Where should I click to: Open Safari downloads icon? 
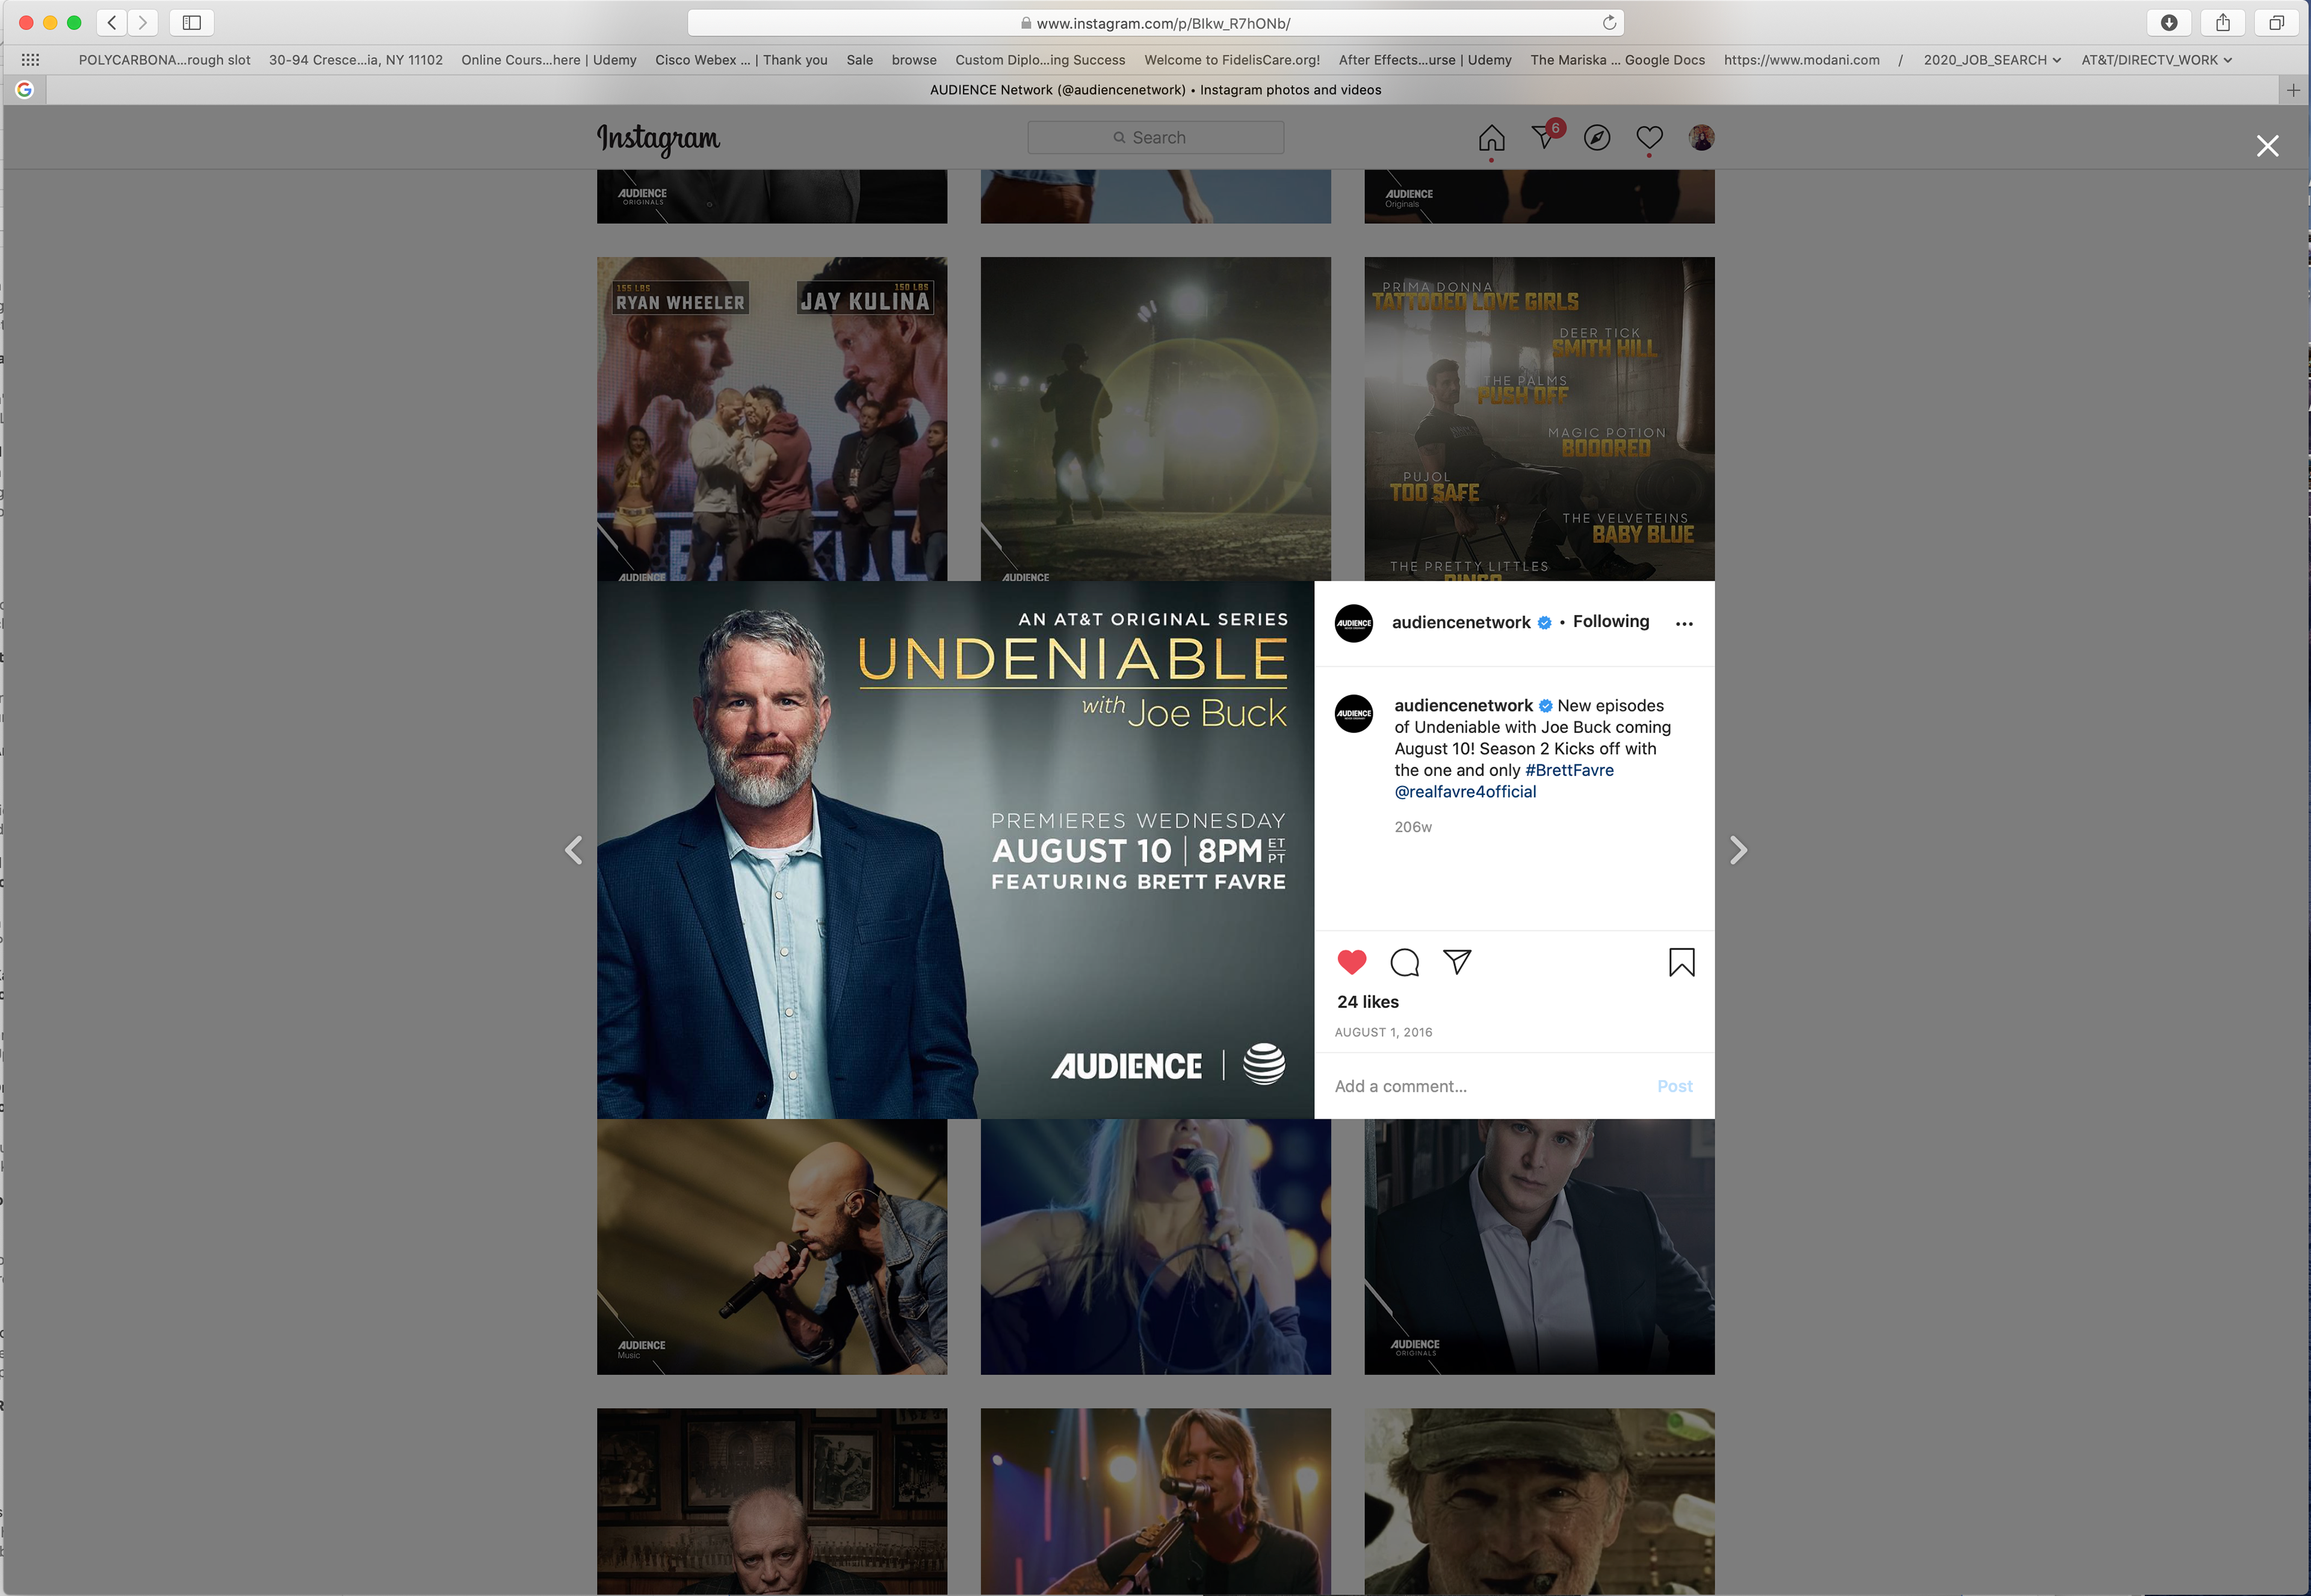pos(2169,22)
